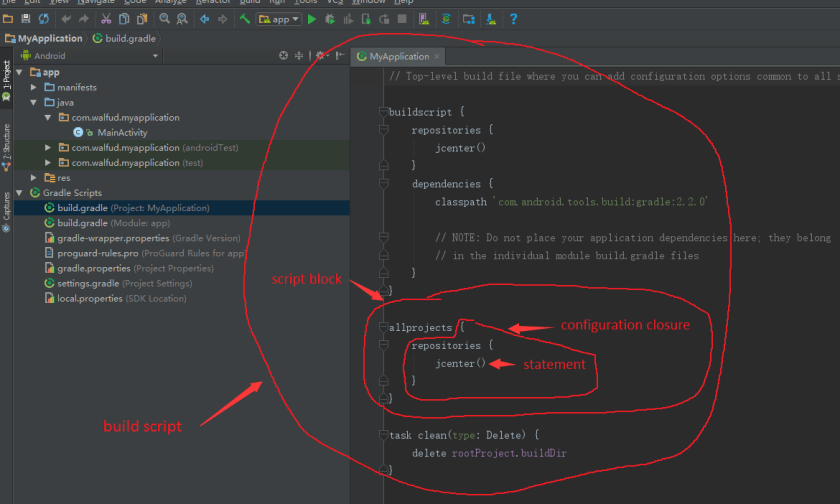840x504 pixels.
Task: Click the Synchronize toolbar icon
Action: pyautogui.click(x=43, y=19)
